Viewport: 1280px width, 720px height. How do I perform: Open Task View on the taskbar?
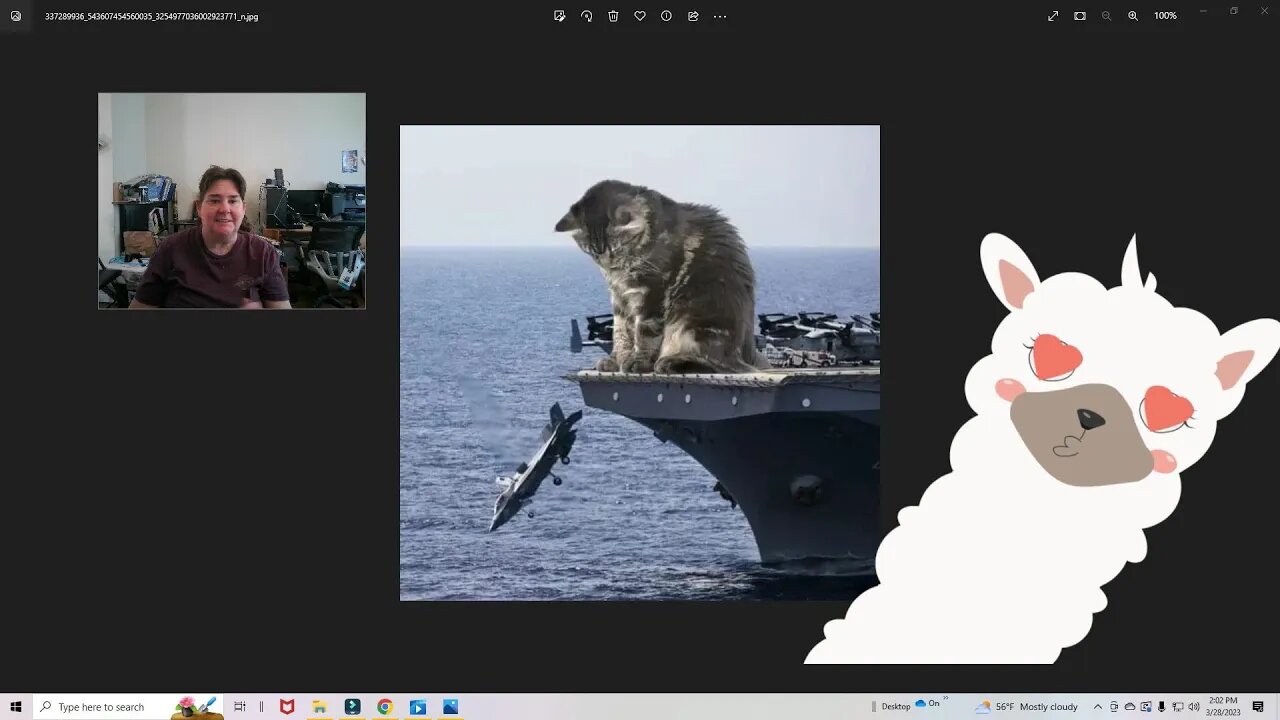[x=239, y=707]
